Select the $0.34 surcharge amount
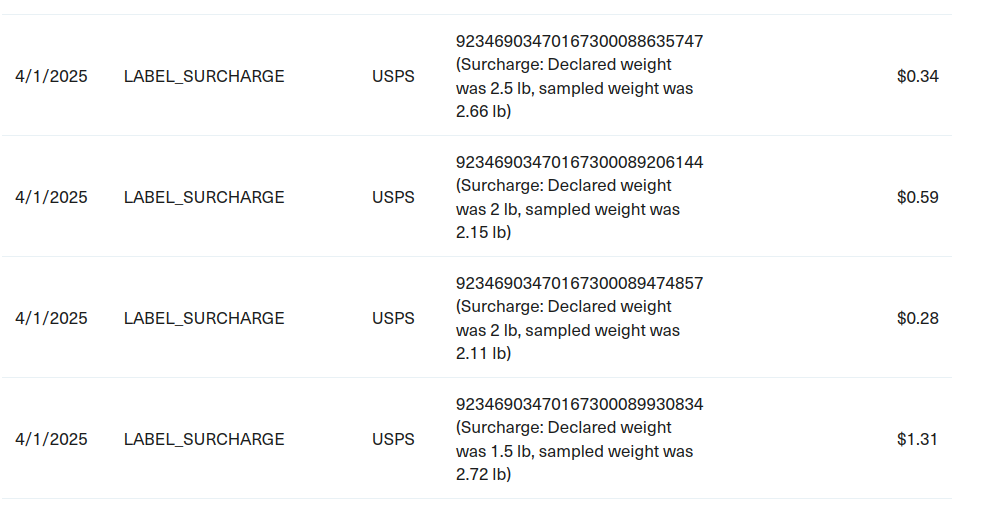Screen dimensions: 983x510 pyautogui.click(x=917, y=76)
